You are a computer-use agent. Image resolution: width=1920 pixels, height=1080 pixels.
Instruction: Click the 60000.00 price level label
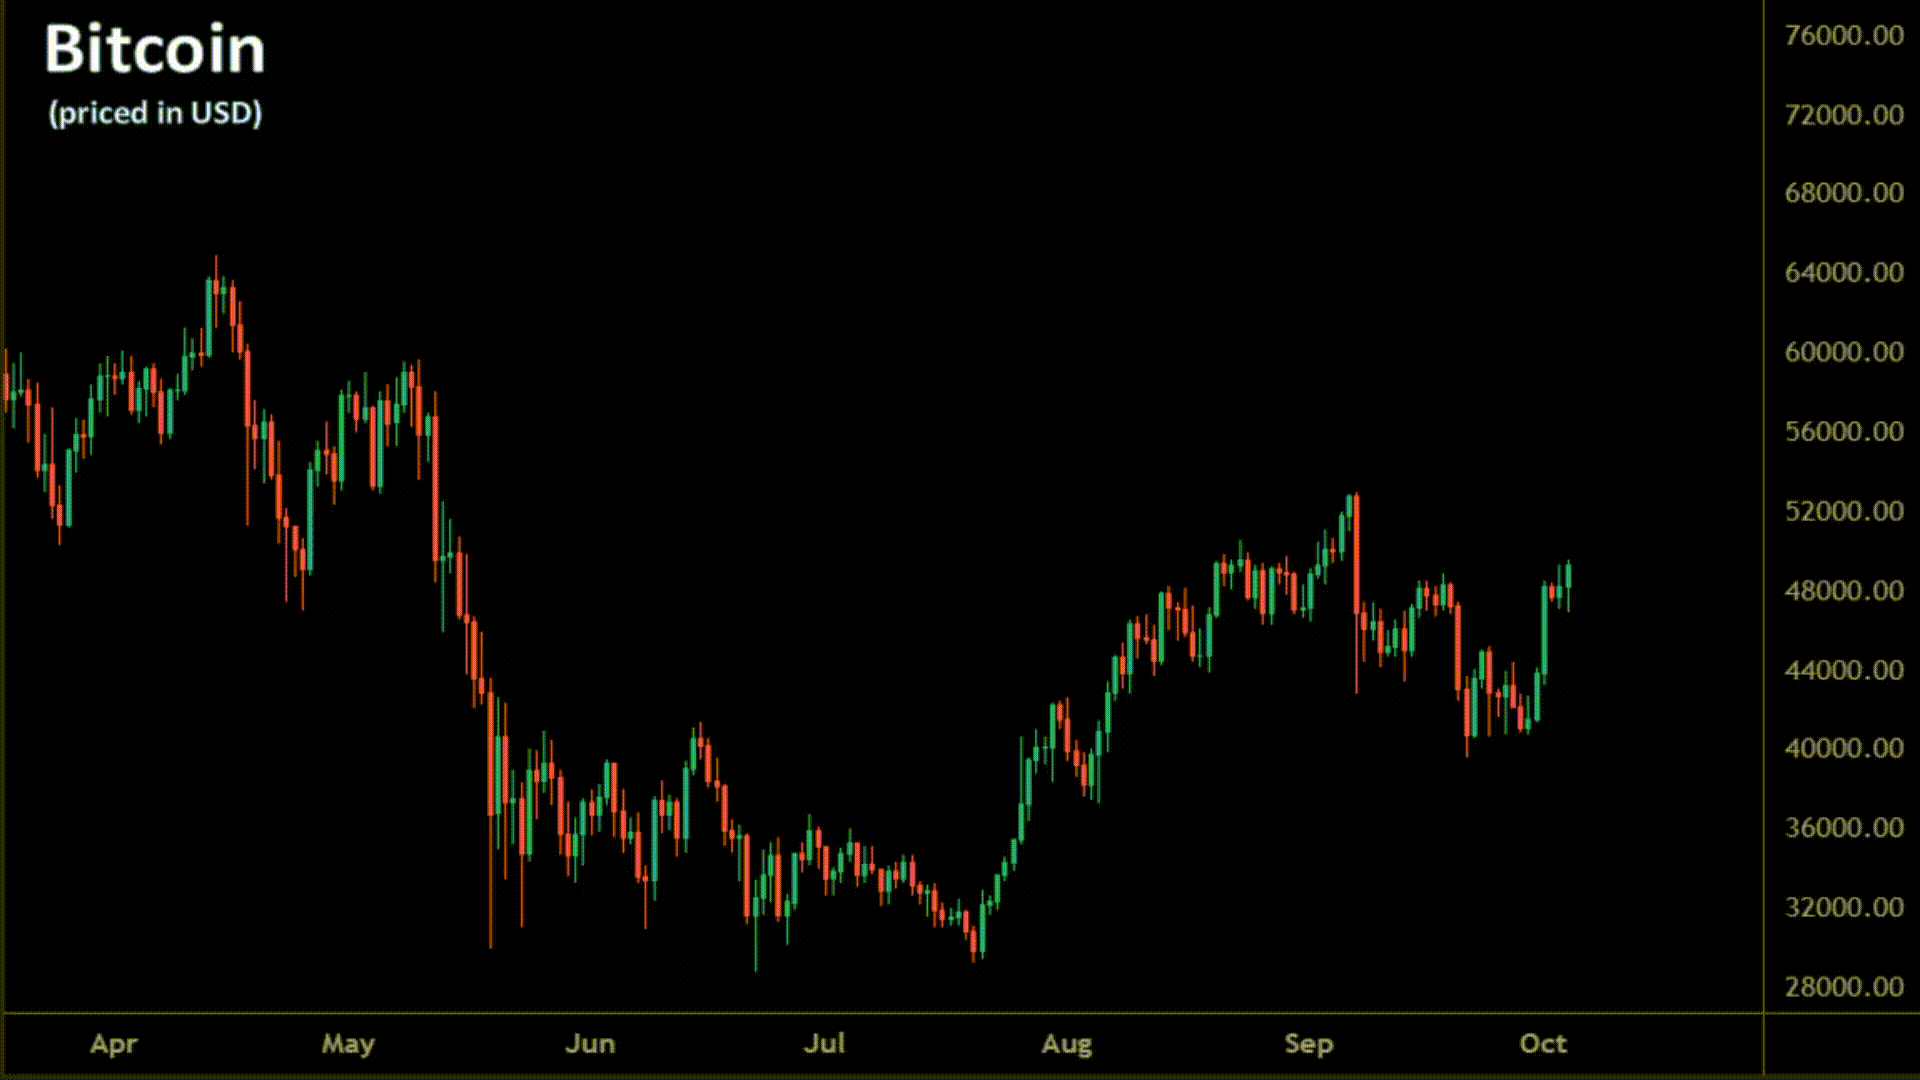point(1843,352)
